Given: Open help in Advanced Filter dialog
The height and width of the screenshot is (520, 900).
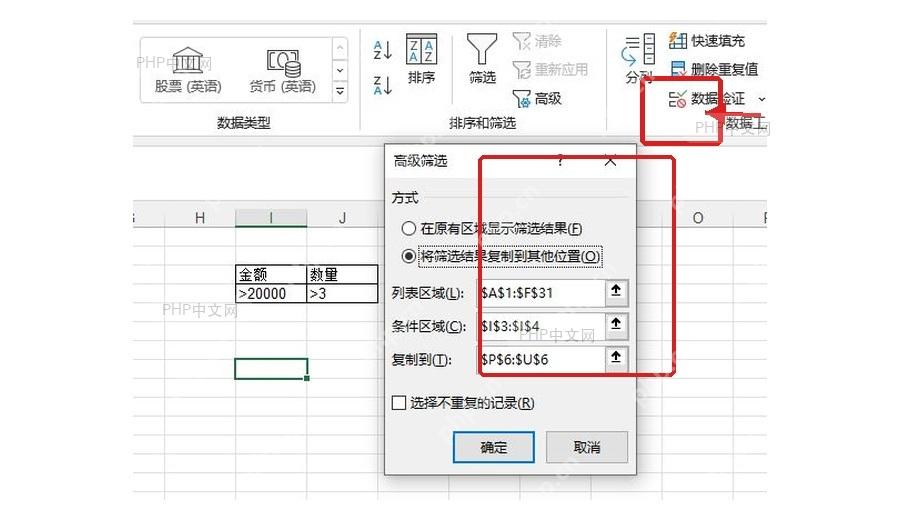Looking at the screenshot, I should [x=560, y=161].
